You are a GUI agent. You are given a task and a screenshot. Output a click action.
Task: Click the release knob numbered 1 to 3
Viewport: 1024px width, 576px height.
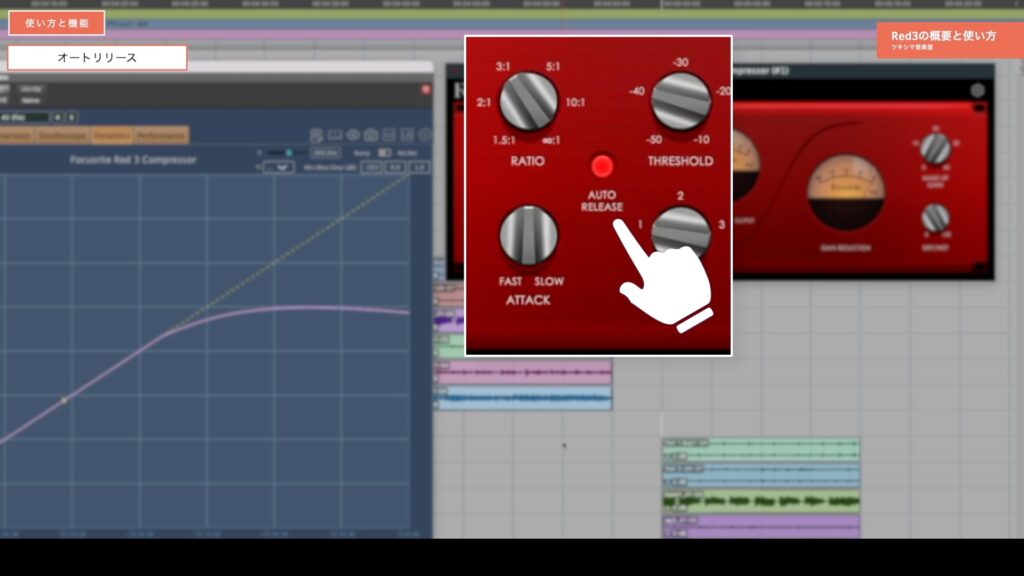tap(680, 232)
